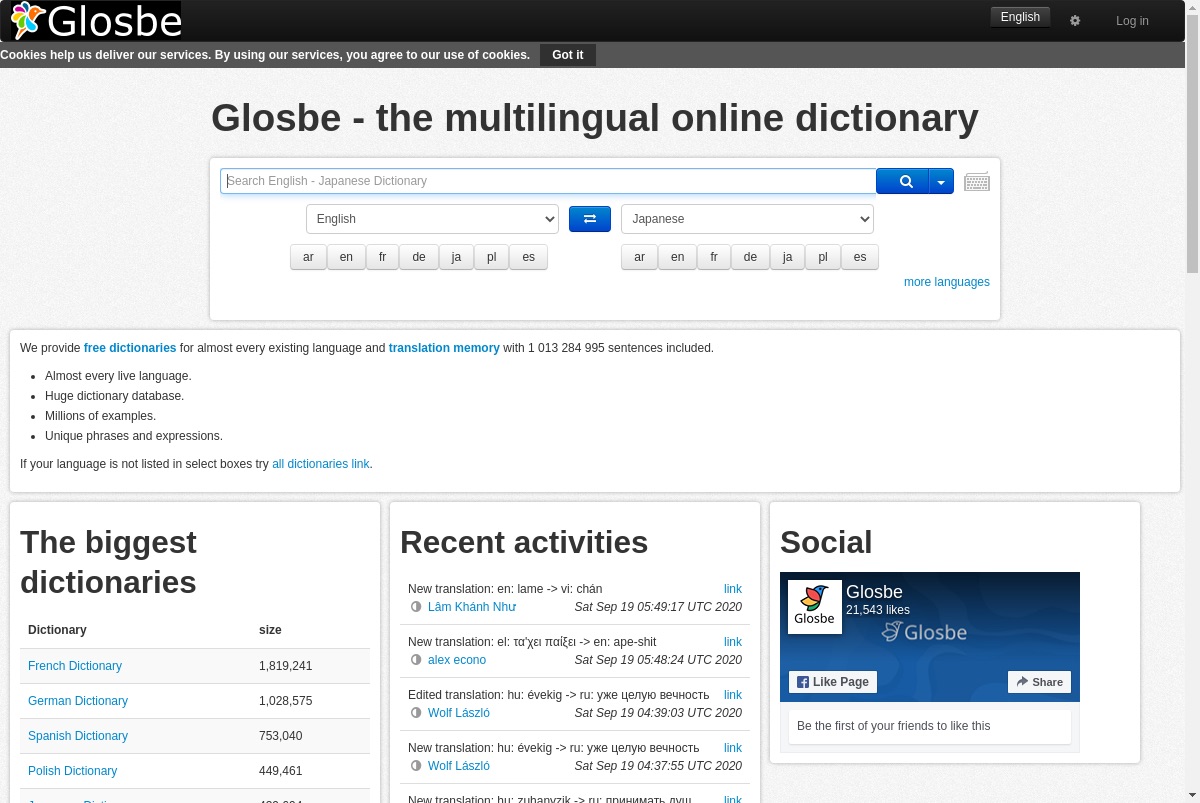Click Facebook Like Page button
The height and width of the screenshot is (803, 1200).
tap(833, 682)
